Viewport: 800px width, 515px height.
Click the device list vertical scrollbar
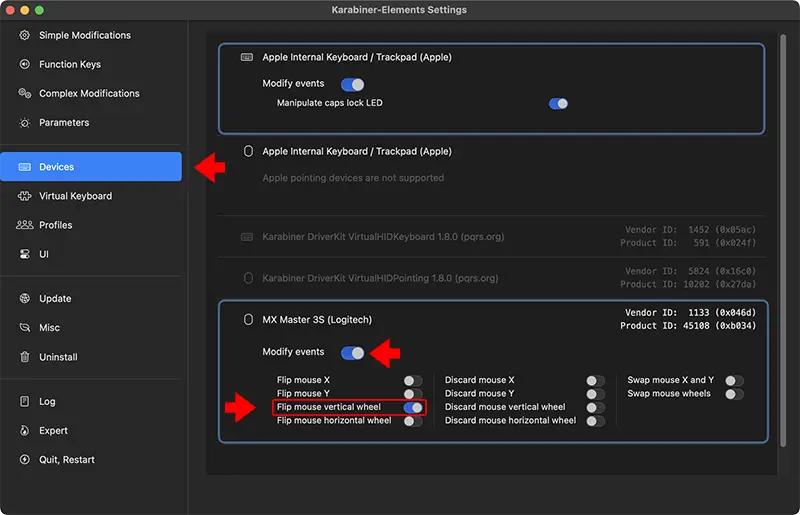783,241
